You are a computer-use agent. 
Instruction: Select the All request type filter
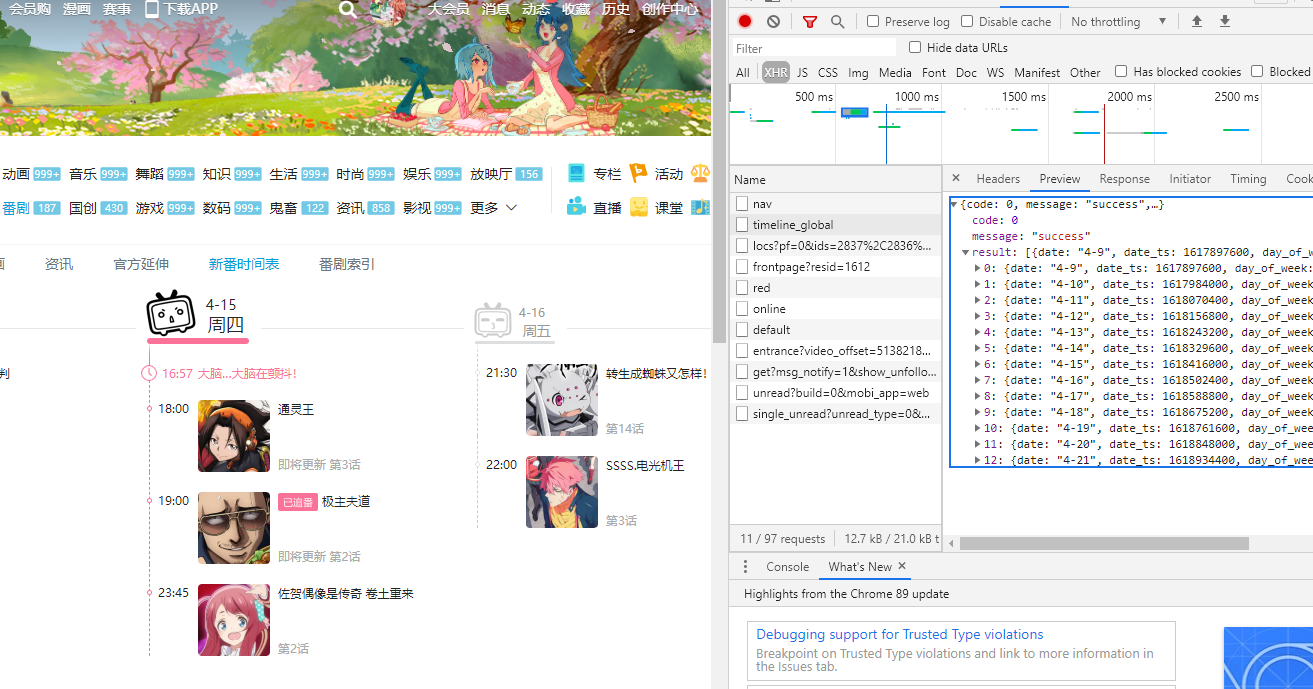pos(743,72)
